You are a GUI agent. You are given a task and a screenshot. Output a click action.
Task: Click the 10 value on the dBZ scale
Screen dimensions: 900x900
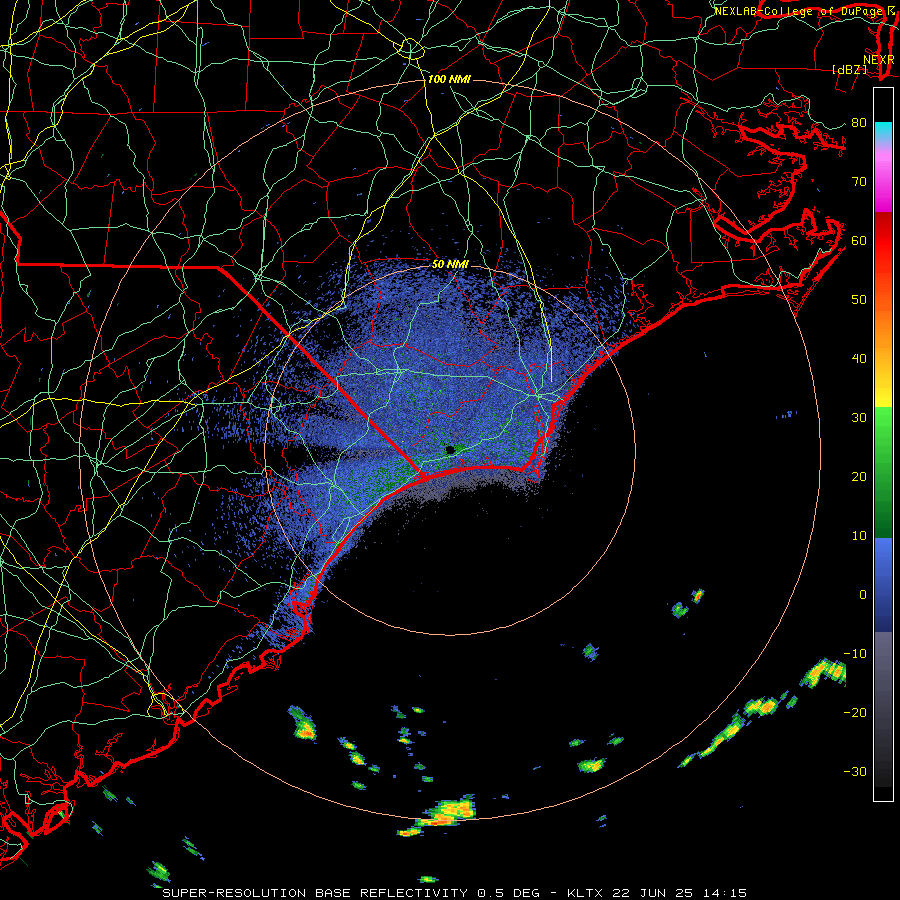pos(859,536)
